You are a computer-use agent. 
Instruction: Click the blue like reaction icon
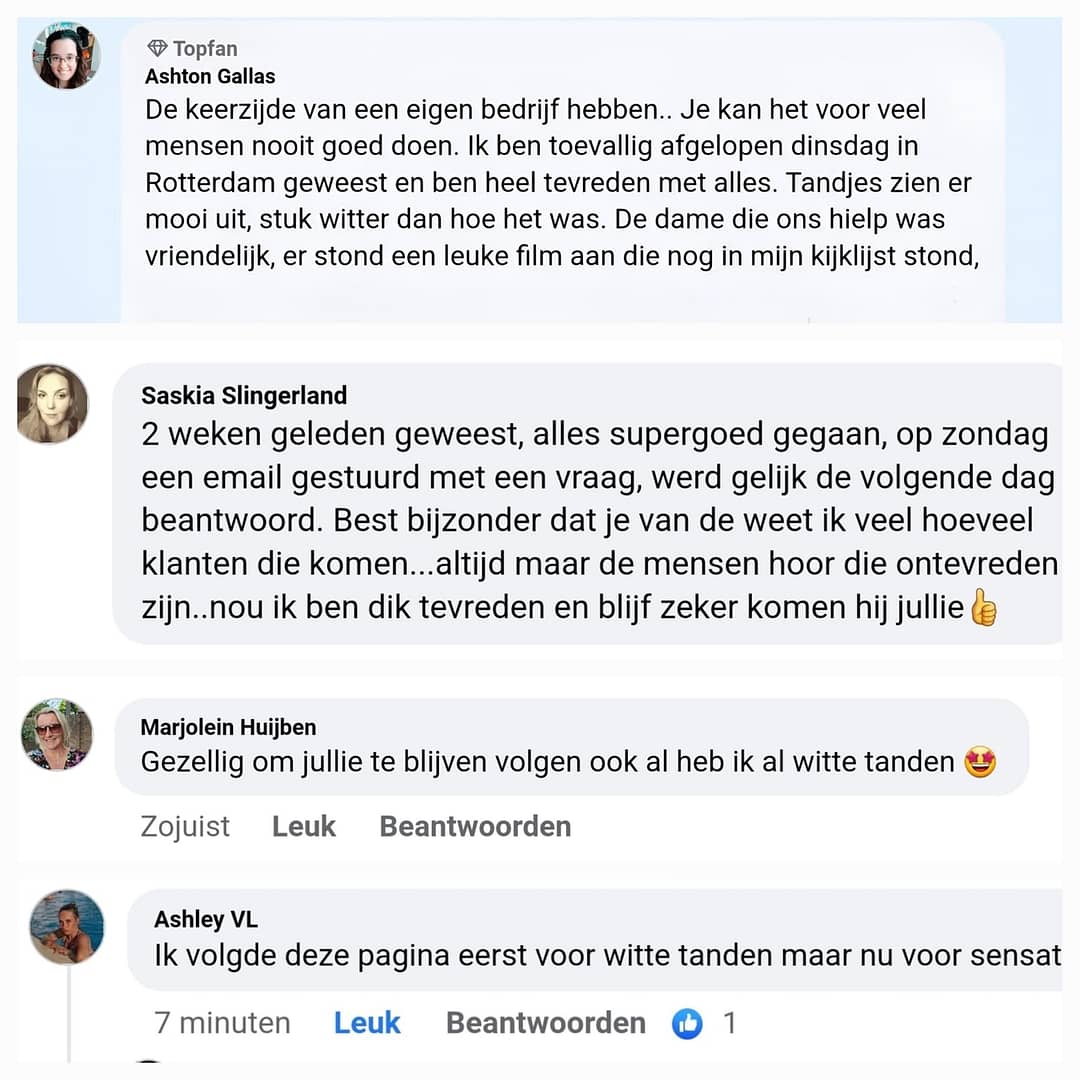[x=687, y=1024]
